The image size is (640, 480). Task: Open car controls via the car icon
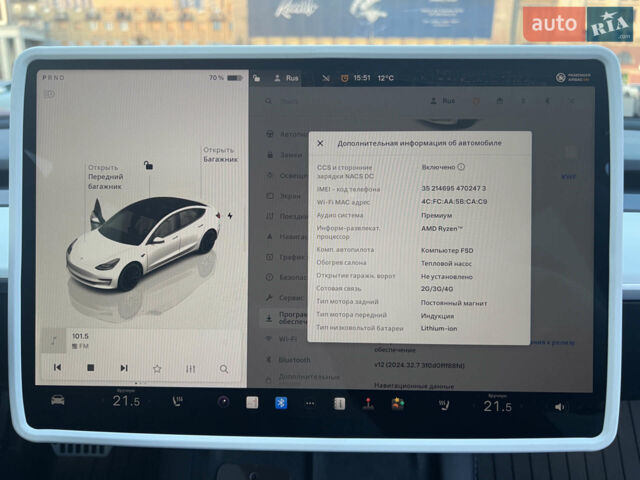coord(58,400)
